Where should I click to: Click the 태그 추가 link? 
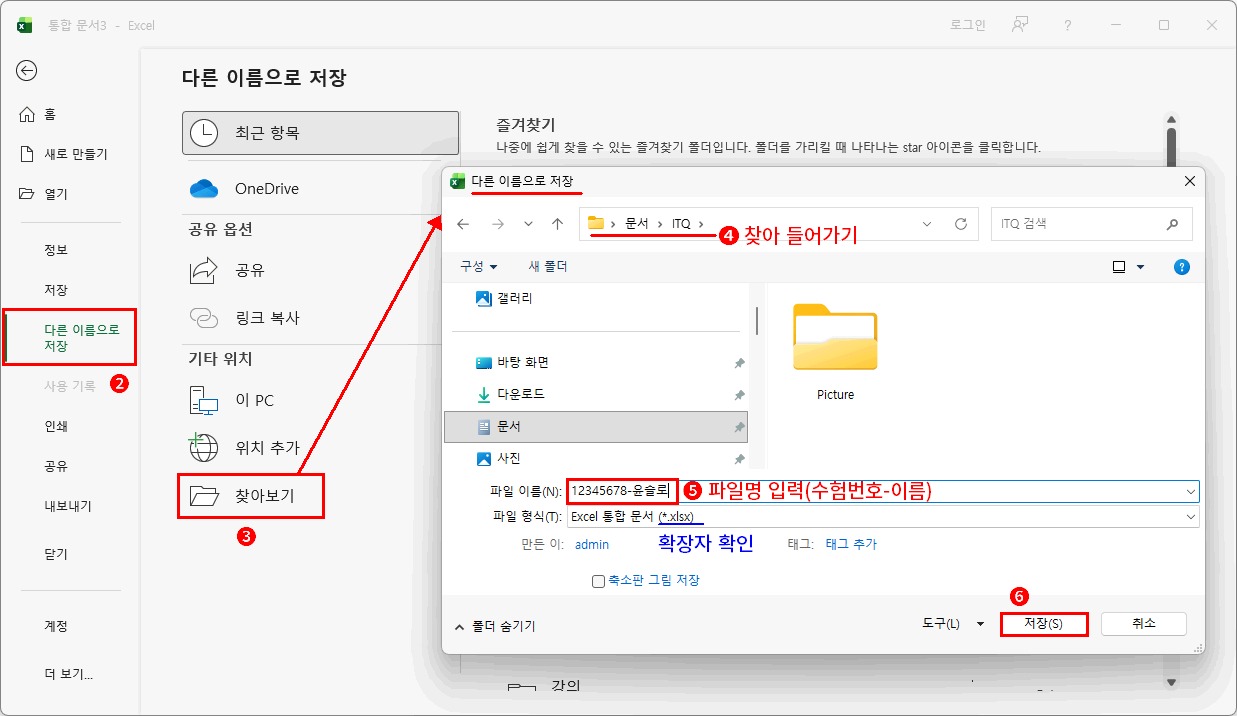pos(850,544)
